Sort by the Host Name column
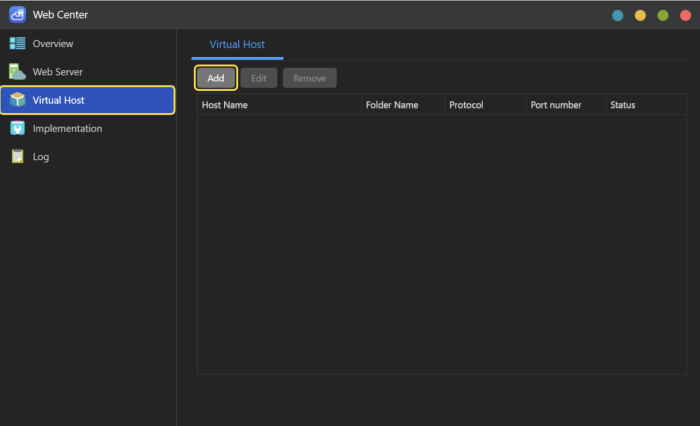The image size is (700, 426). pyautogui.click(x=278, y=105)
